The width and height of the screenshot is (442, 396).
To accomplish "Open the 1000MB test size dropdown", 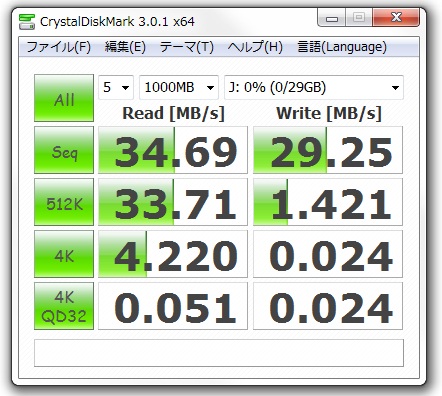I will pyautogui.click(x=179, y=87).
